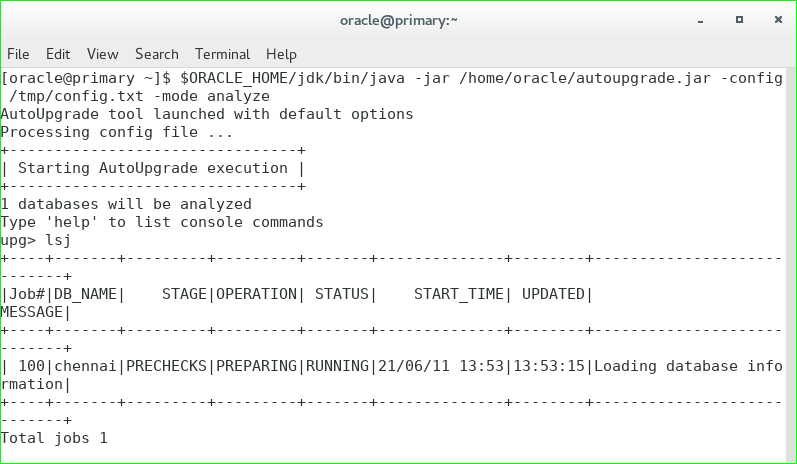Open the View menu

[103, 54]
